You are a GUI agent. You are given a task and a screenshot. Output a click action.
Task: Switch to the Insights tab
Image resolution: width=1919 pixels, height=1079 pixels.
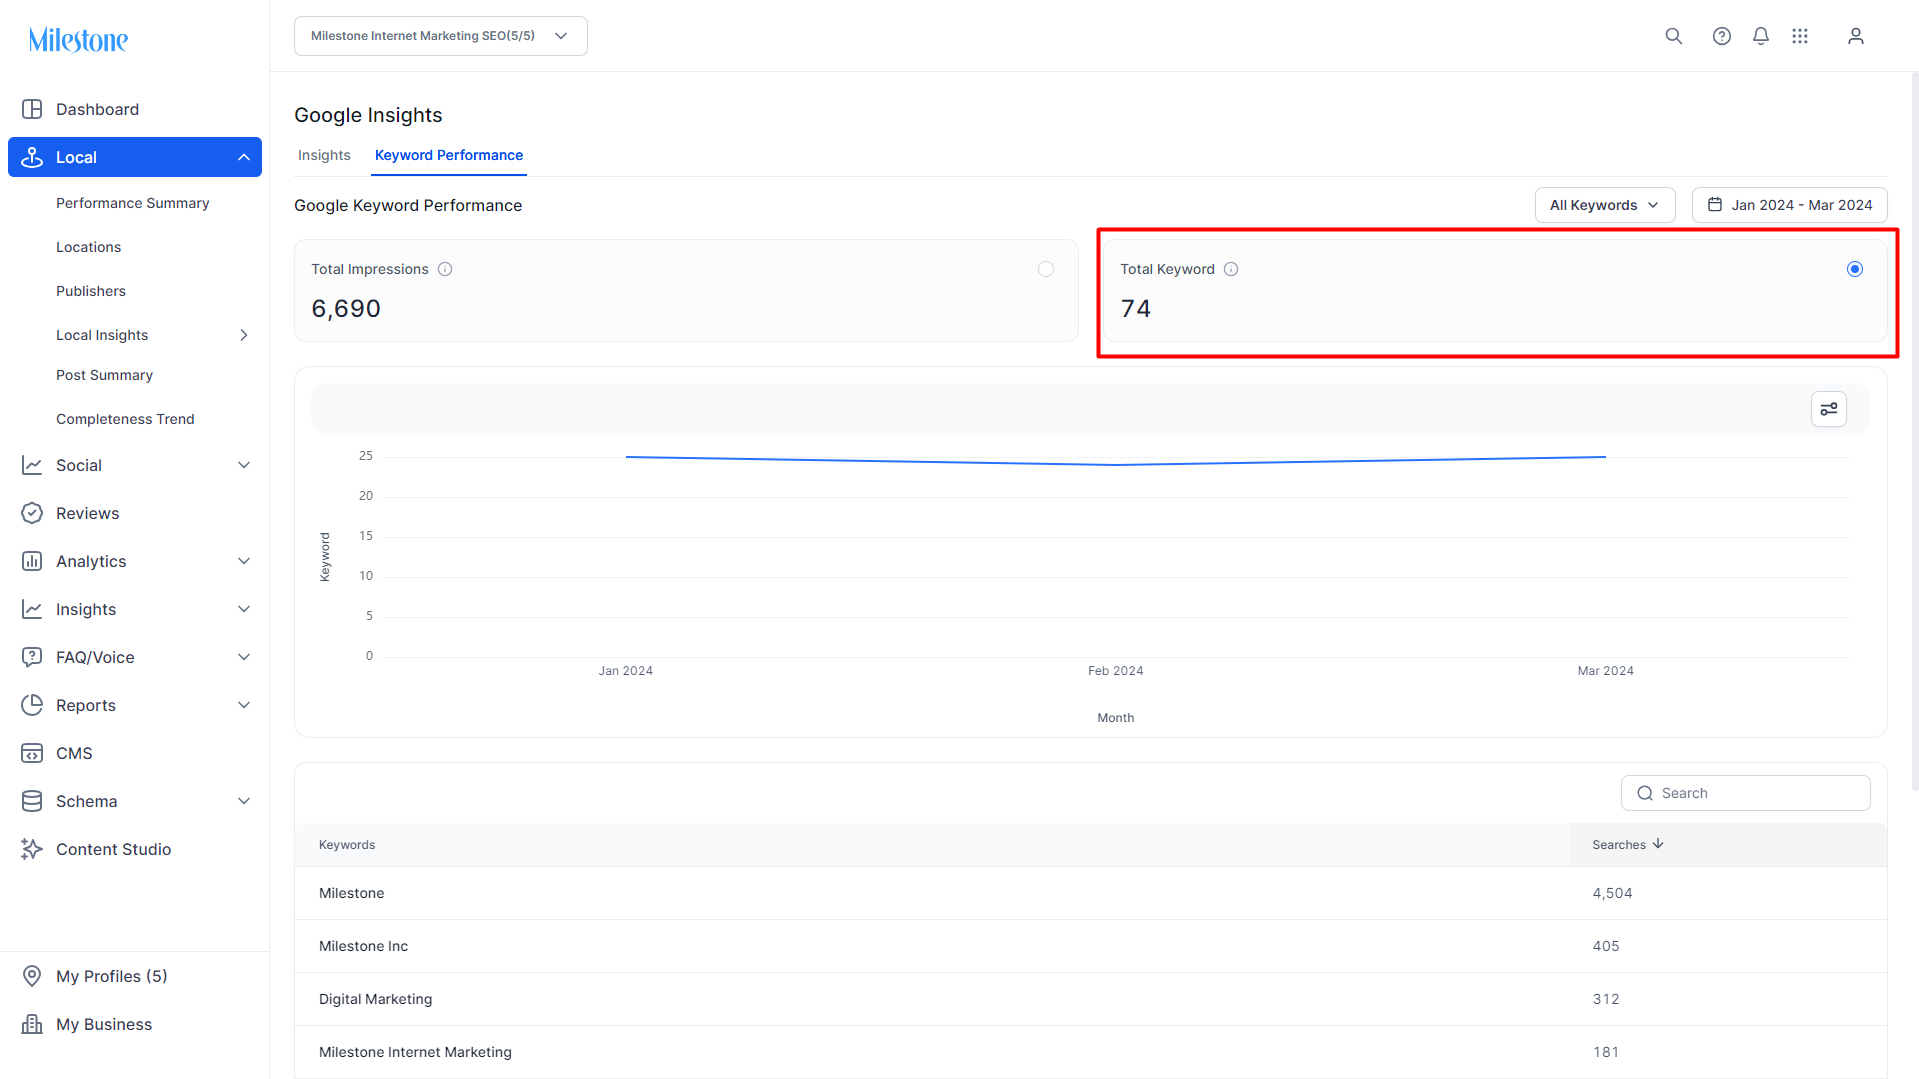[x=324, y=155]
